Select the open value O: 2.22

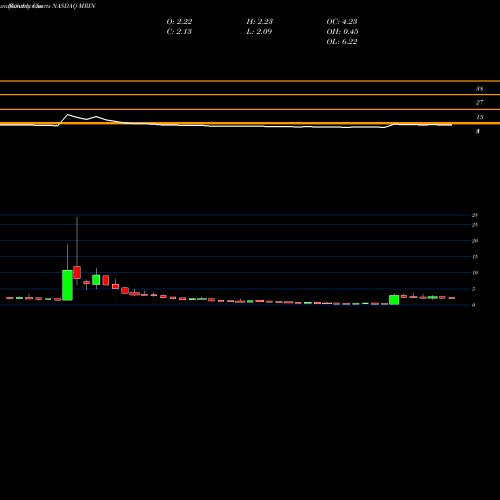point(179,22)
